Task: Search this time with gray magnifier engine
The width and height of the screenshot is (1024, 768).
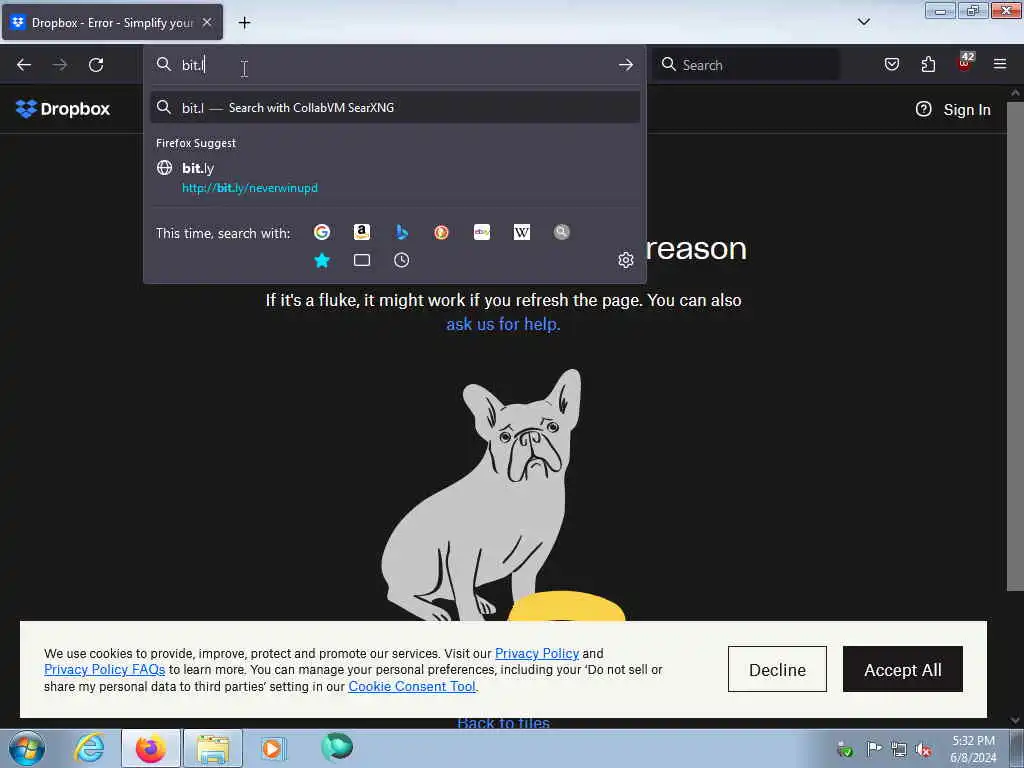Action: pos(562,232)
